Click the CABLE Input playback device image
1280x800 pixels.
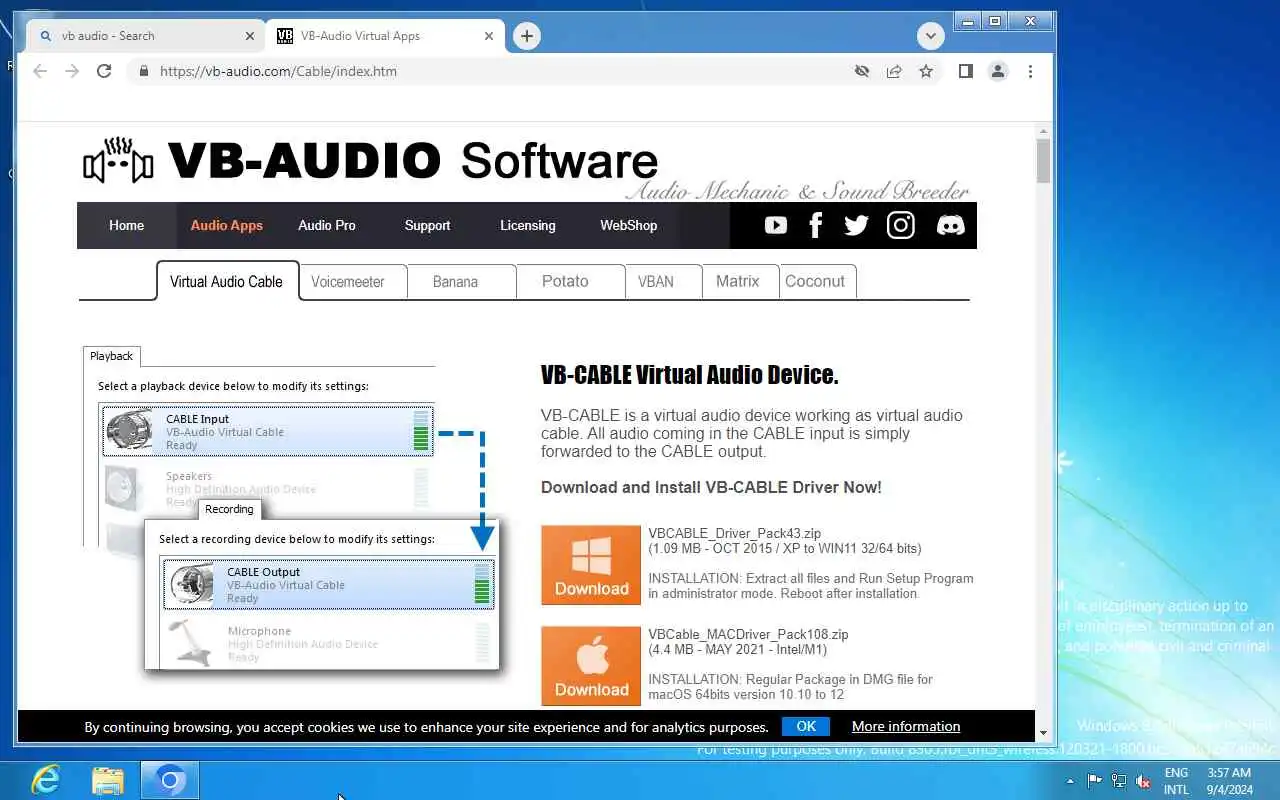click(x=130, y=431)
